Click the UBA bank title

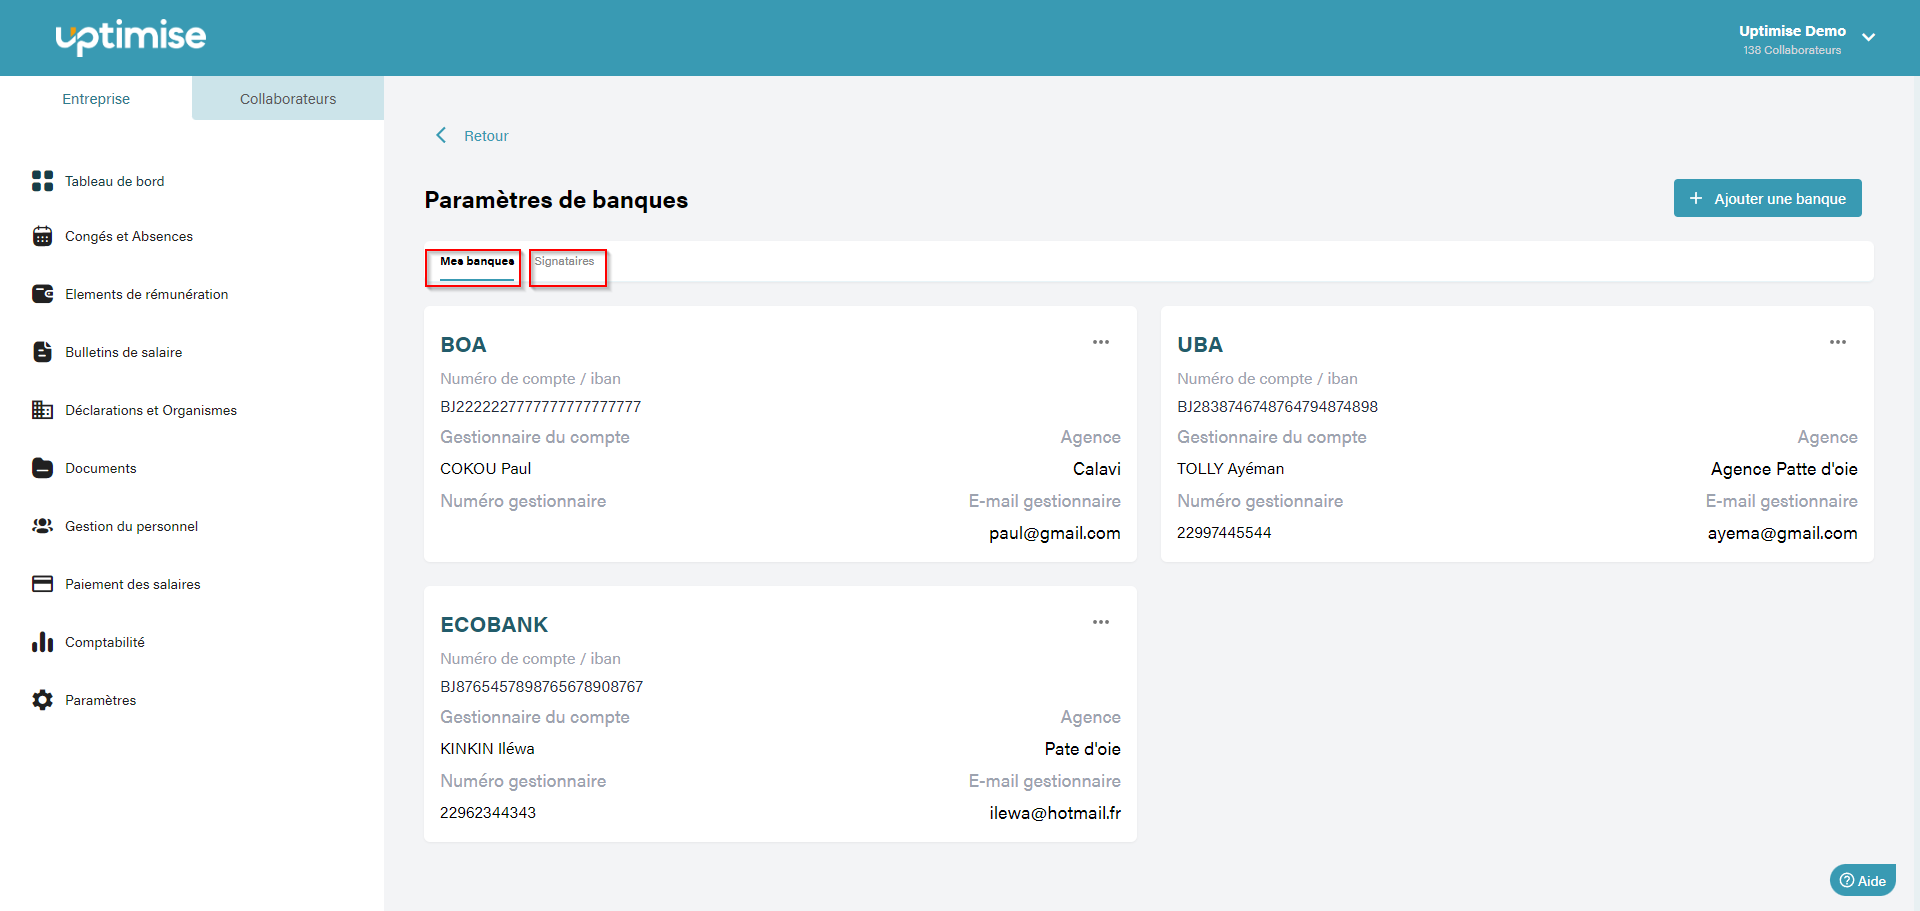(x=1200, y=345)
